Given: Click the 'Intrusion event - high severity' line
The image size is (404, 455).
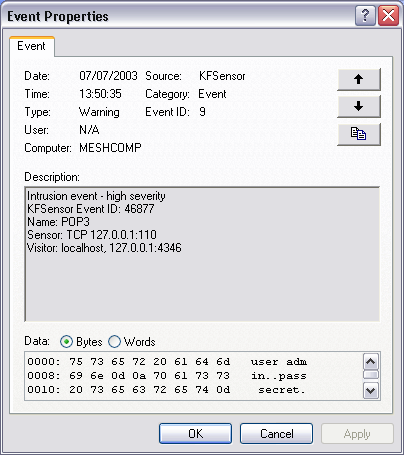Looking at the screenshot, I should coord(96,196).
